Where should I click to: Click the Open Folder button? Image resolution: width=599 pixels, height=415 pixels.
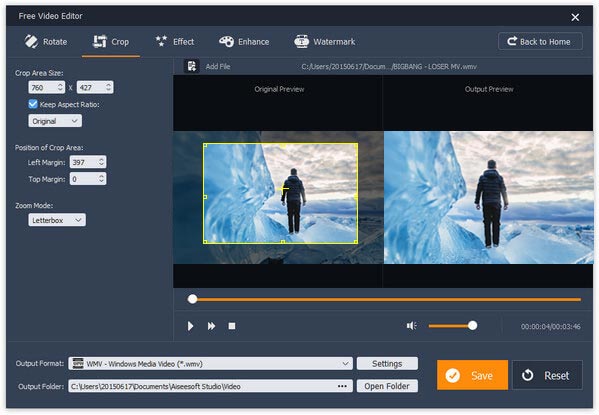pyautogui.click(x=387, y=386)
